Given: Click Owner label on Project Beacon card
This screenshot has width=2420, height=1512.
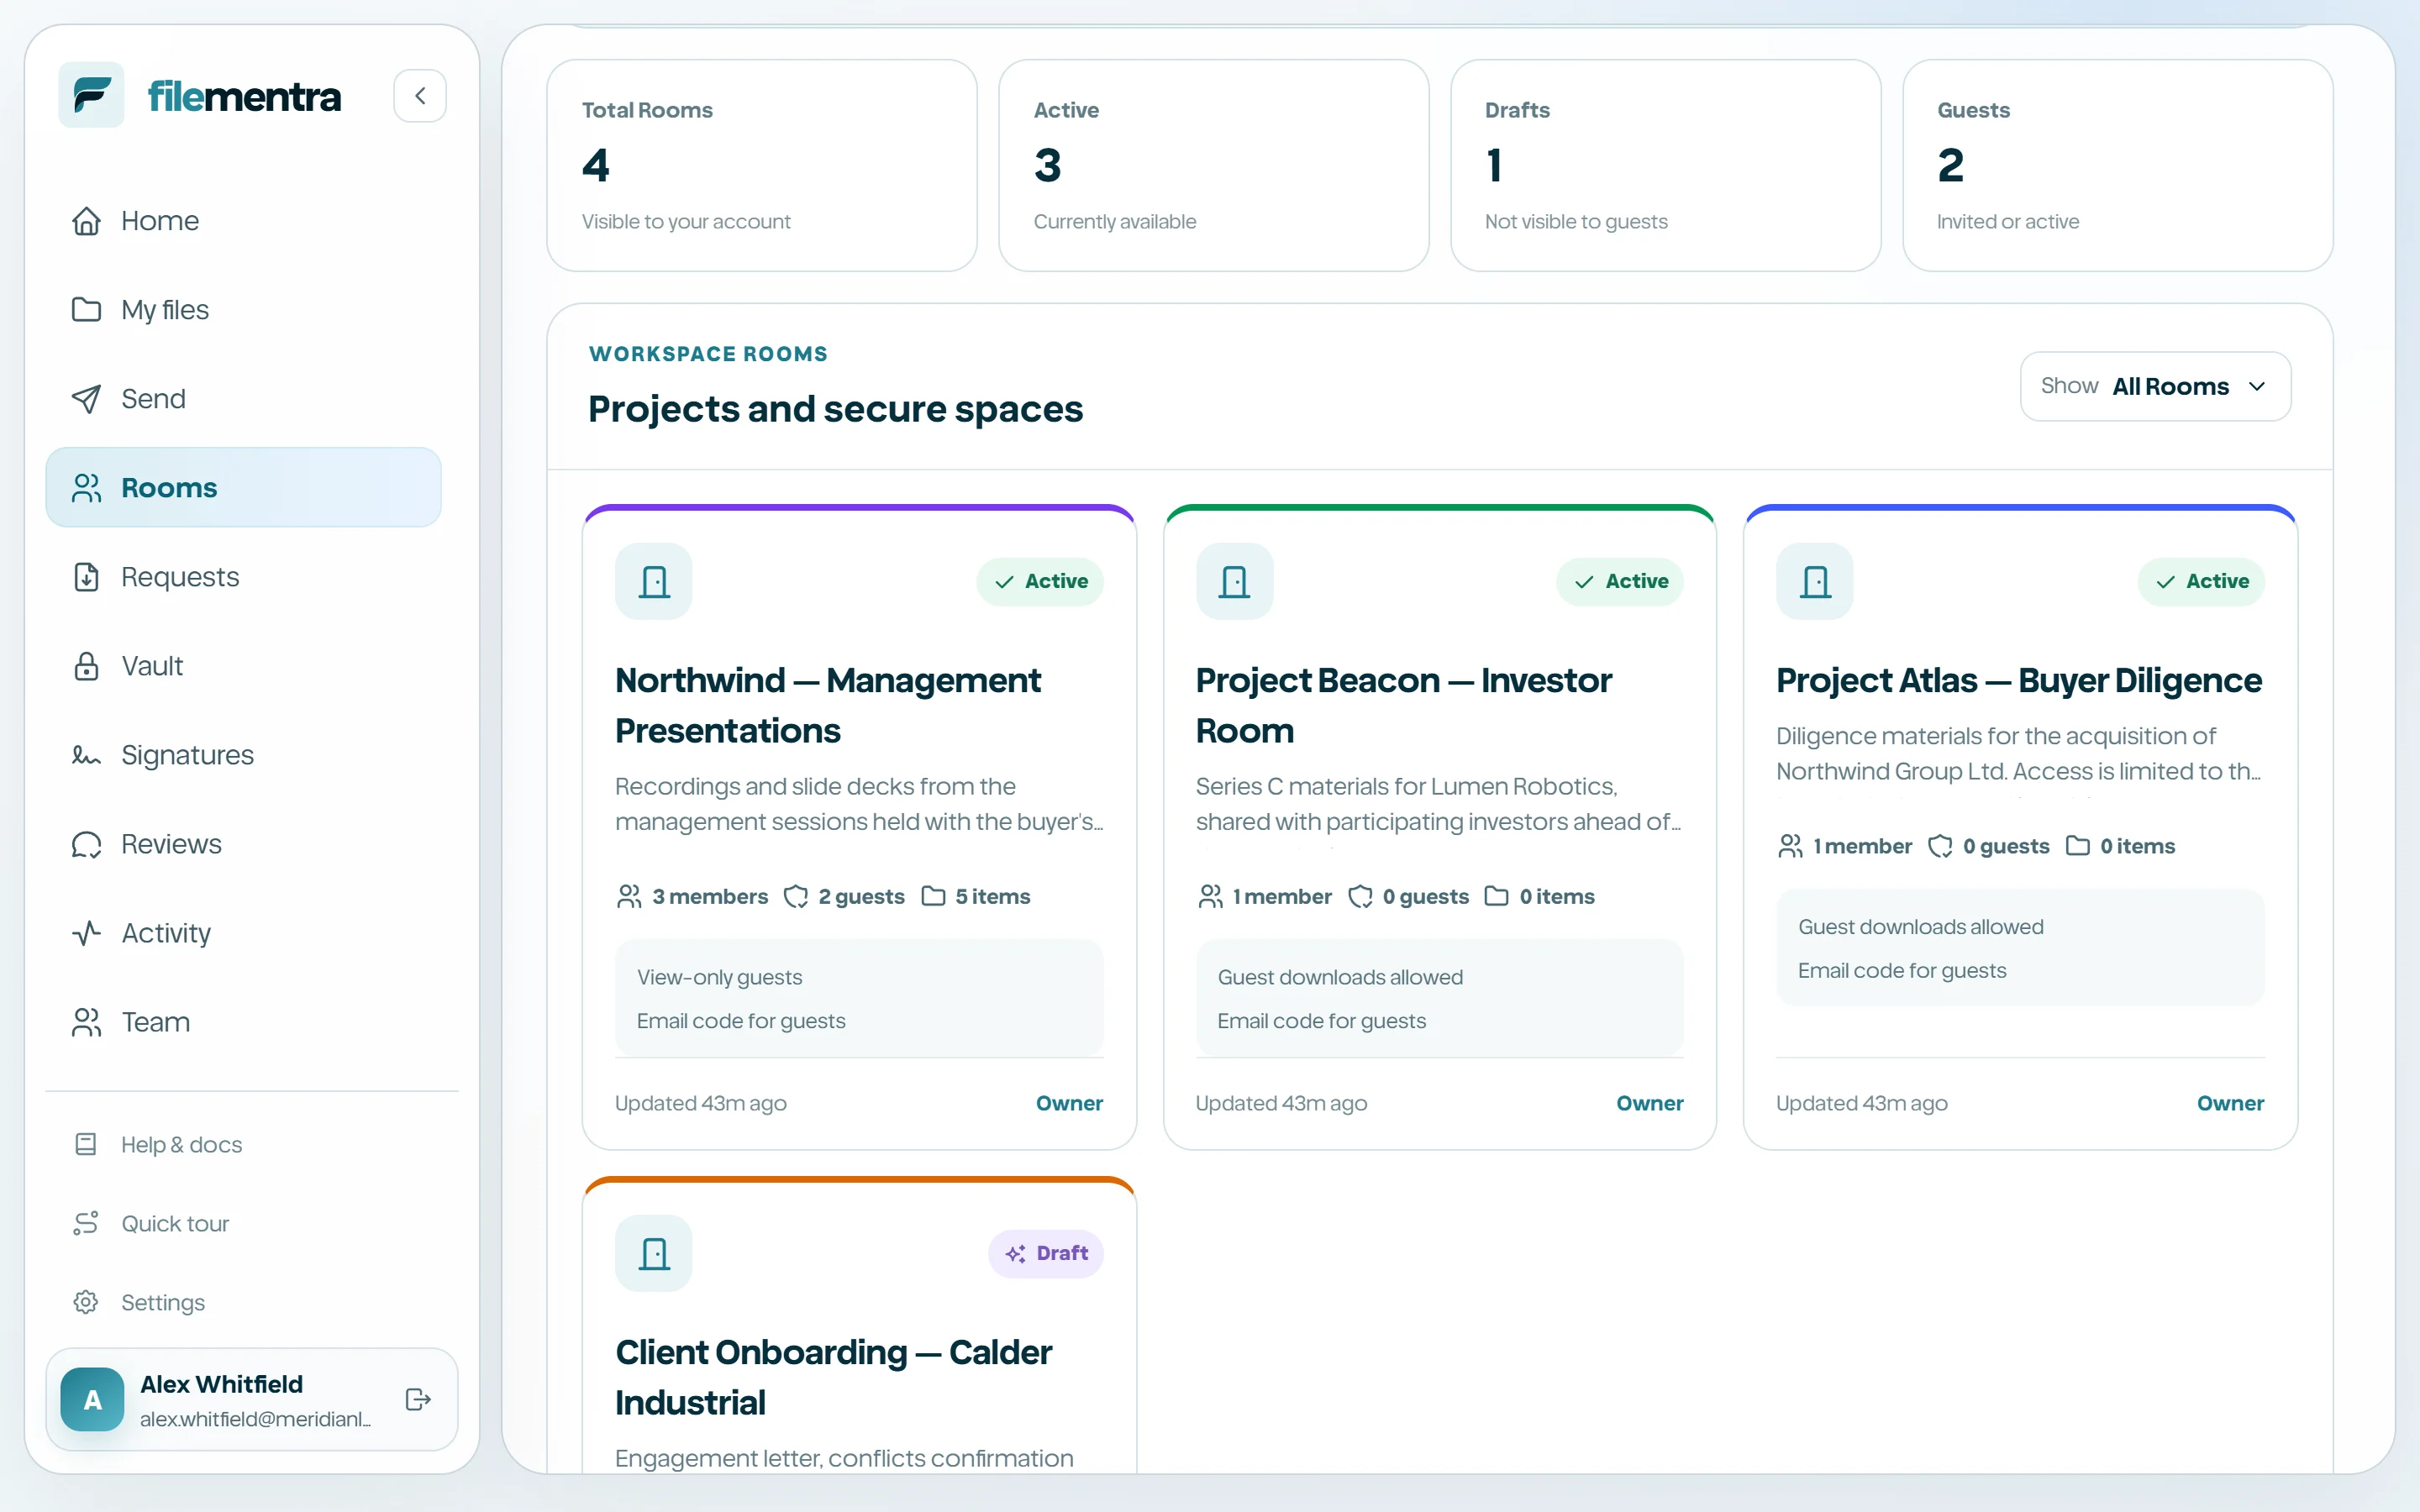Looking at the screenshot, I should pos(1650,1103).
